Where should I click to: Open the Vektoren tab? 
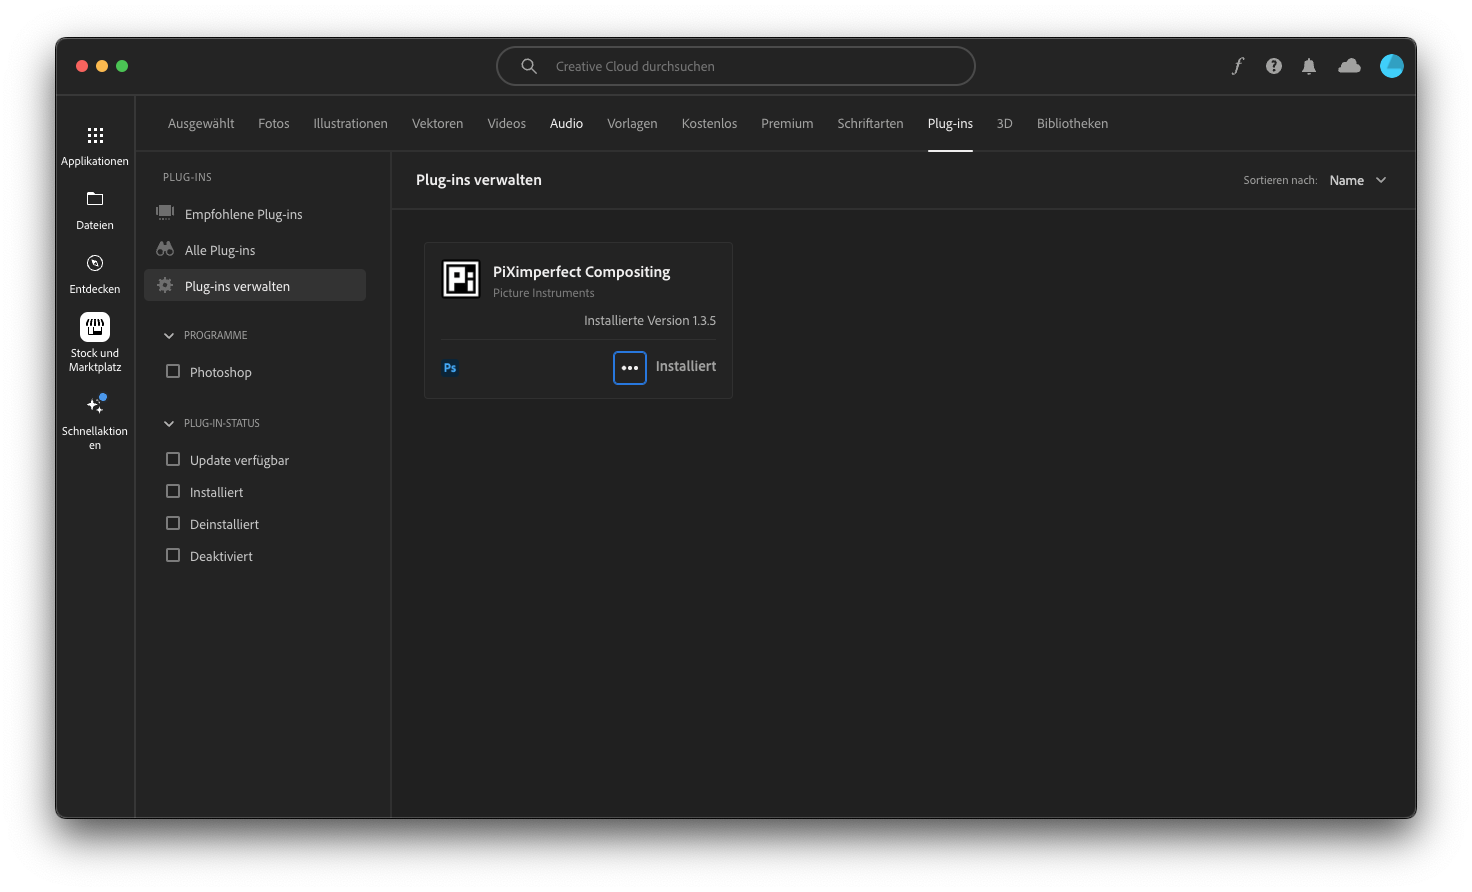[x=438, y=124]
